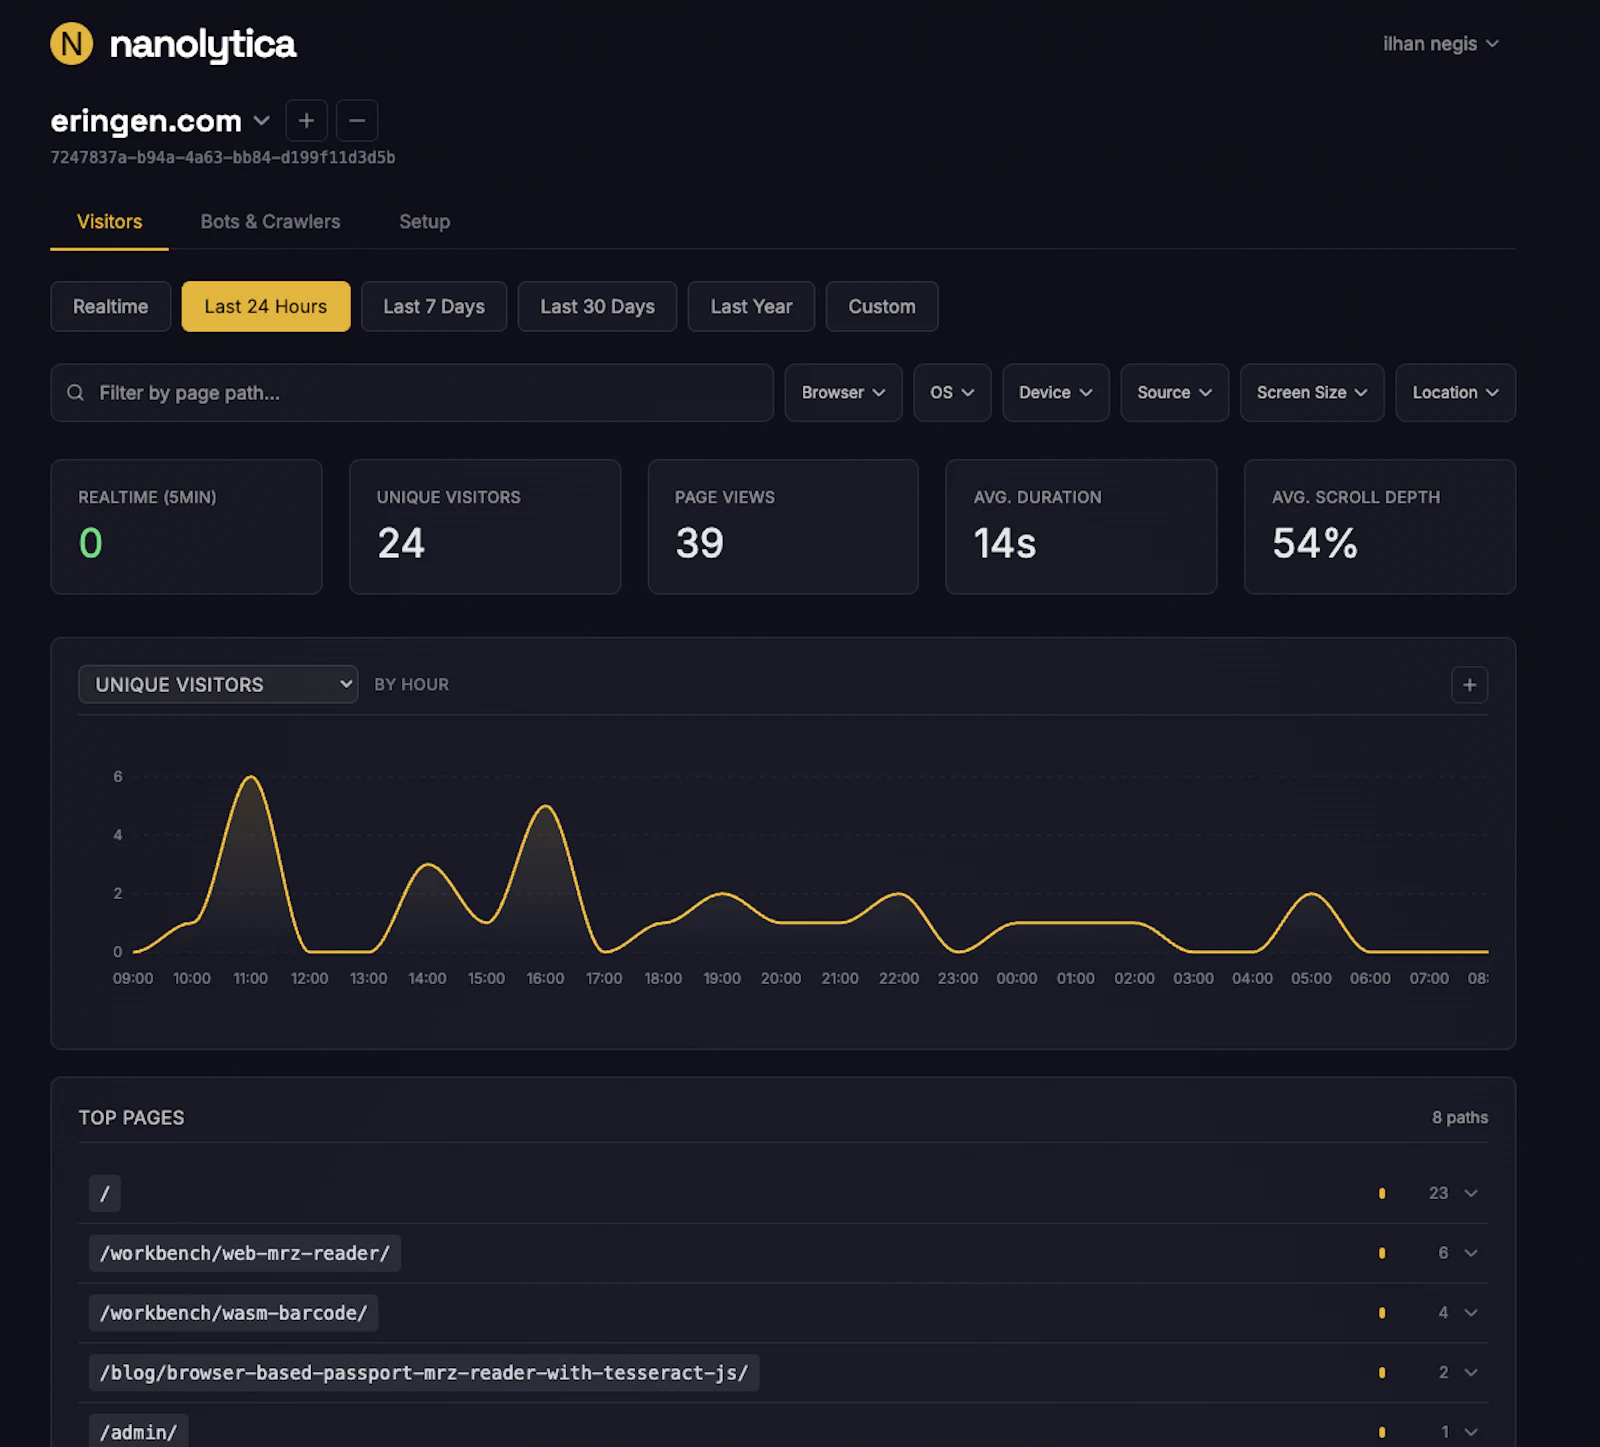Image resolution: width=1600 pixels, height=1447 pixels.
Task: Open the Custom date range
Action: click(x=881, y=306)
